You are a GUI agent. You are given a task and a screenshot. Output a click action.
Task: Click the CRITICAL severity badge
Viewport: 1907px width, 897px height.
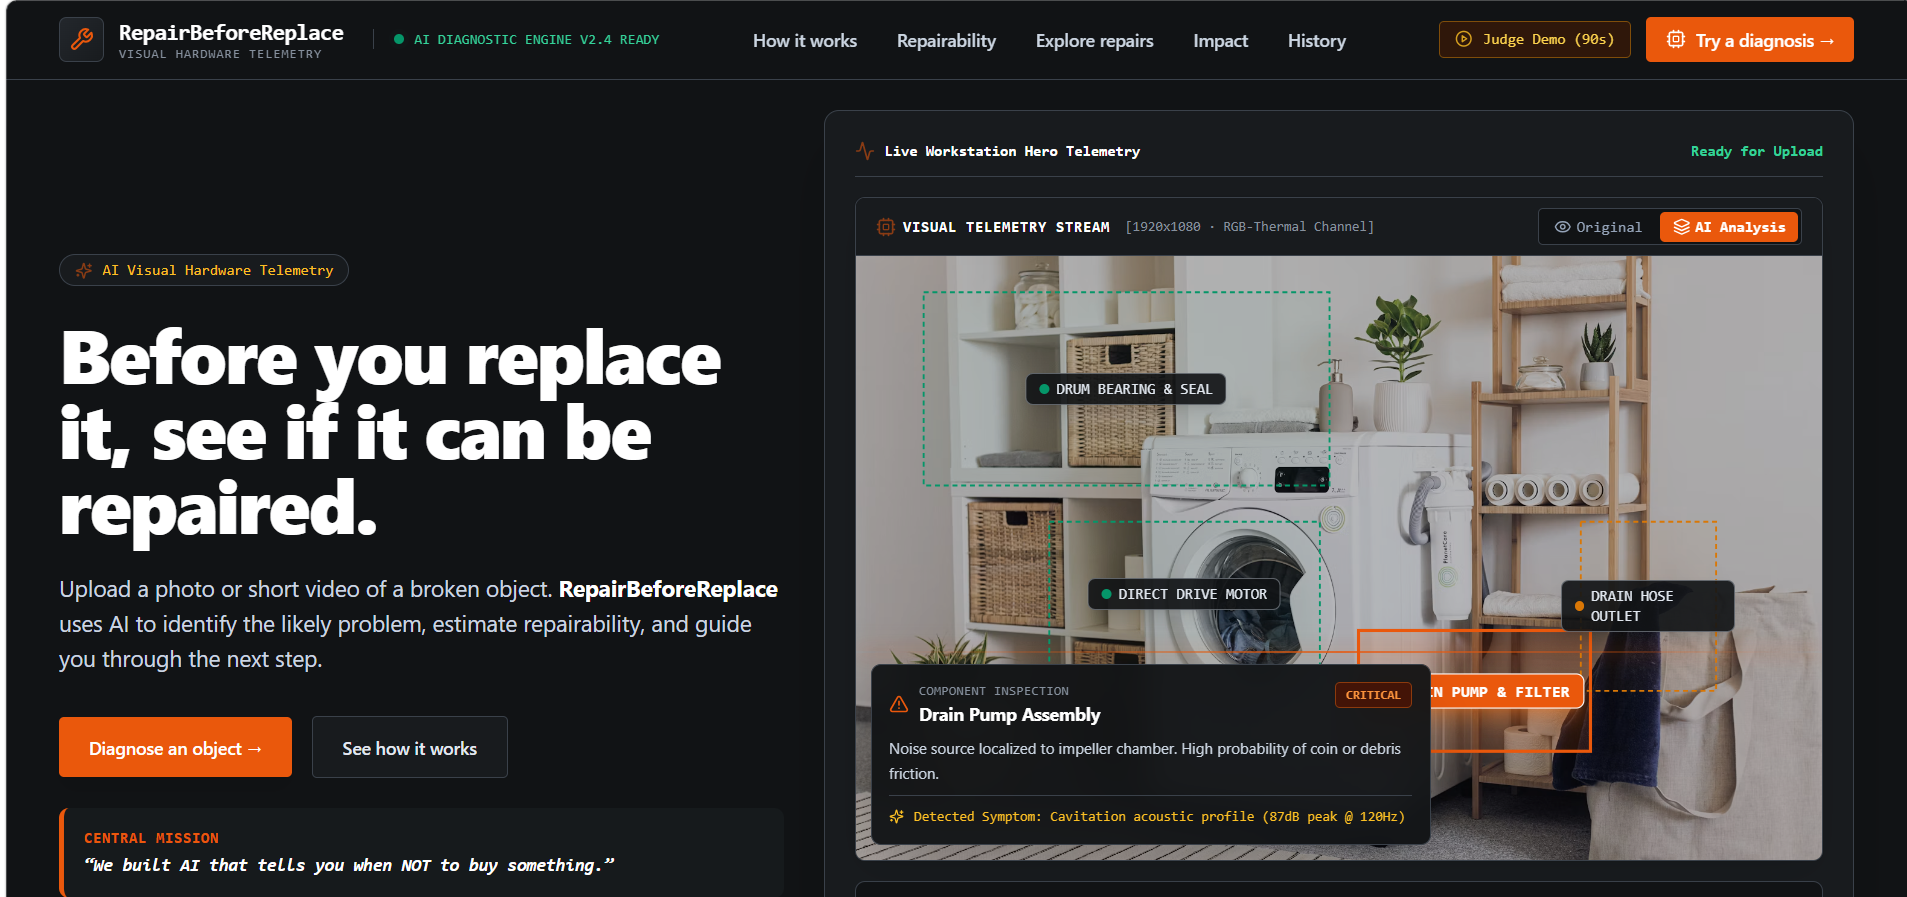point(1373,695)
